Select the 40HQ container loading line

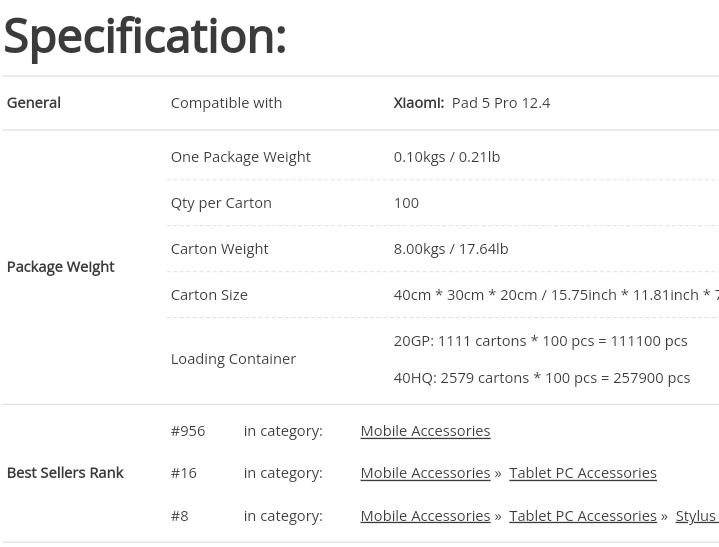542,378
